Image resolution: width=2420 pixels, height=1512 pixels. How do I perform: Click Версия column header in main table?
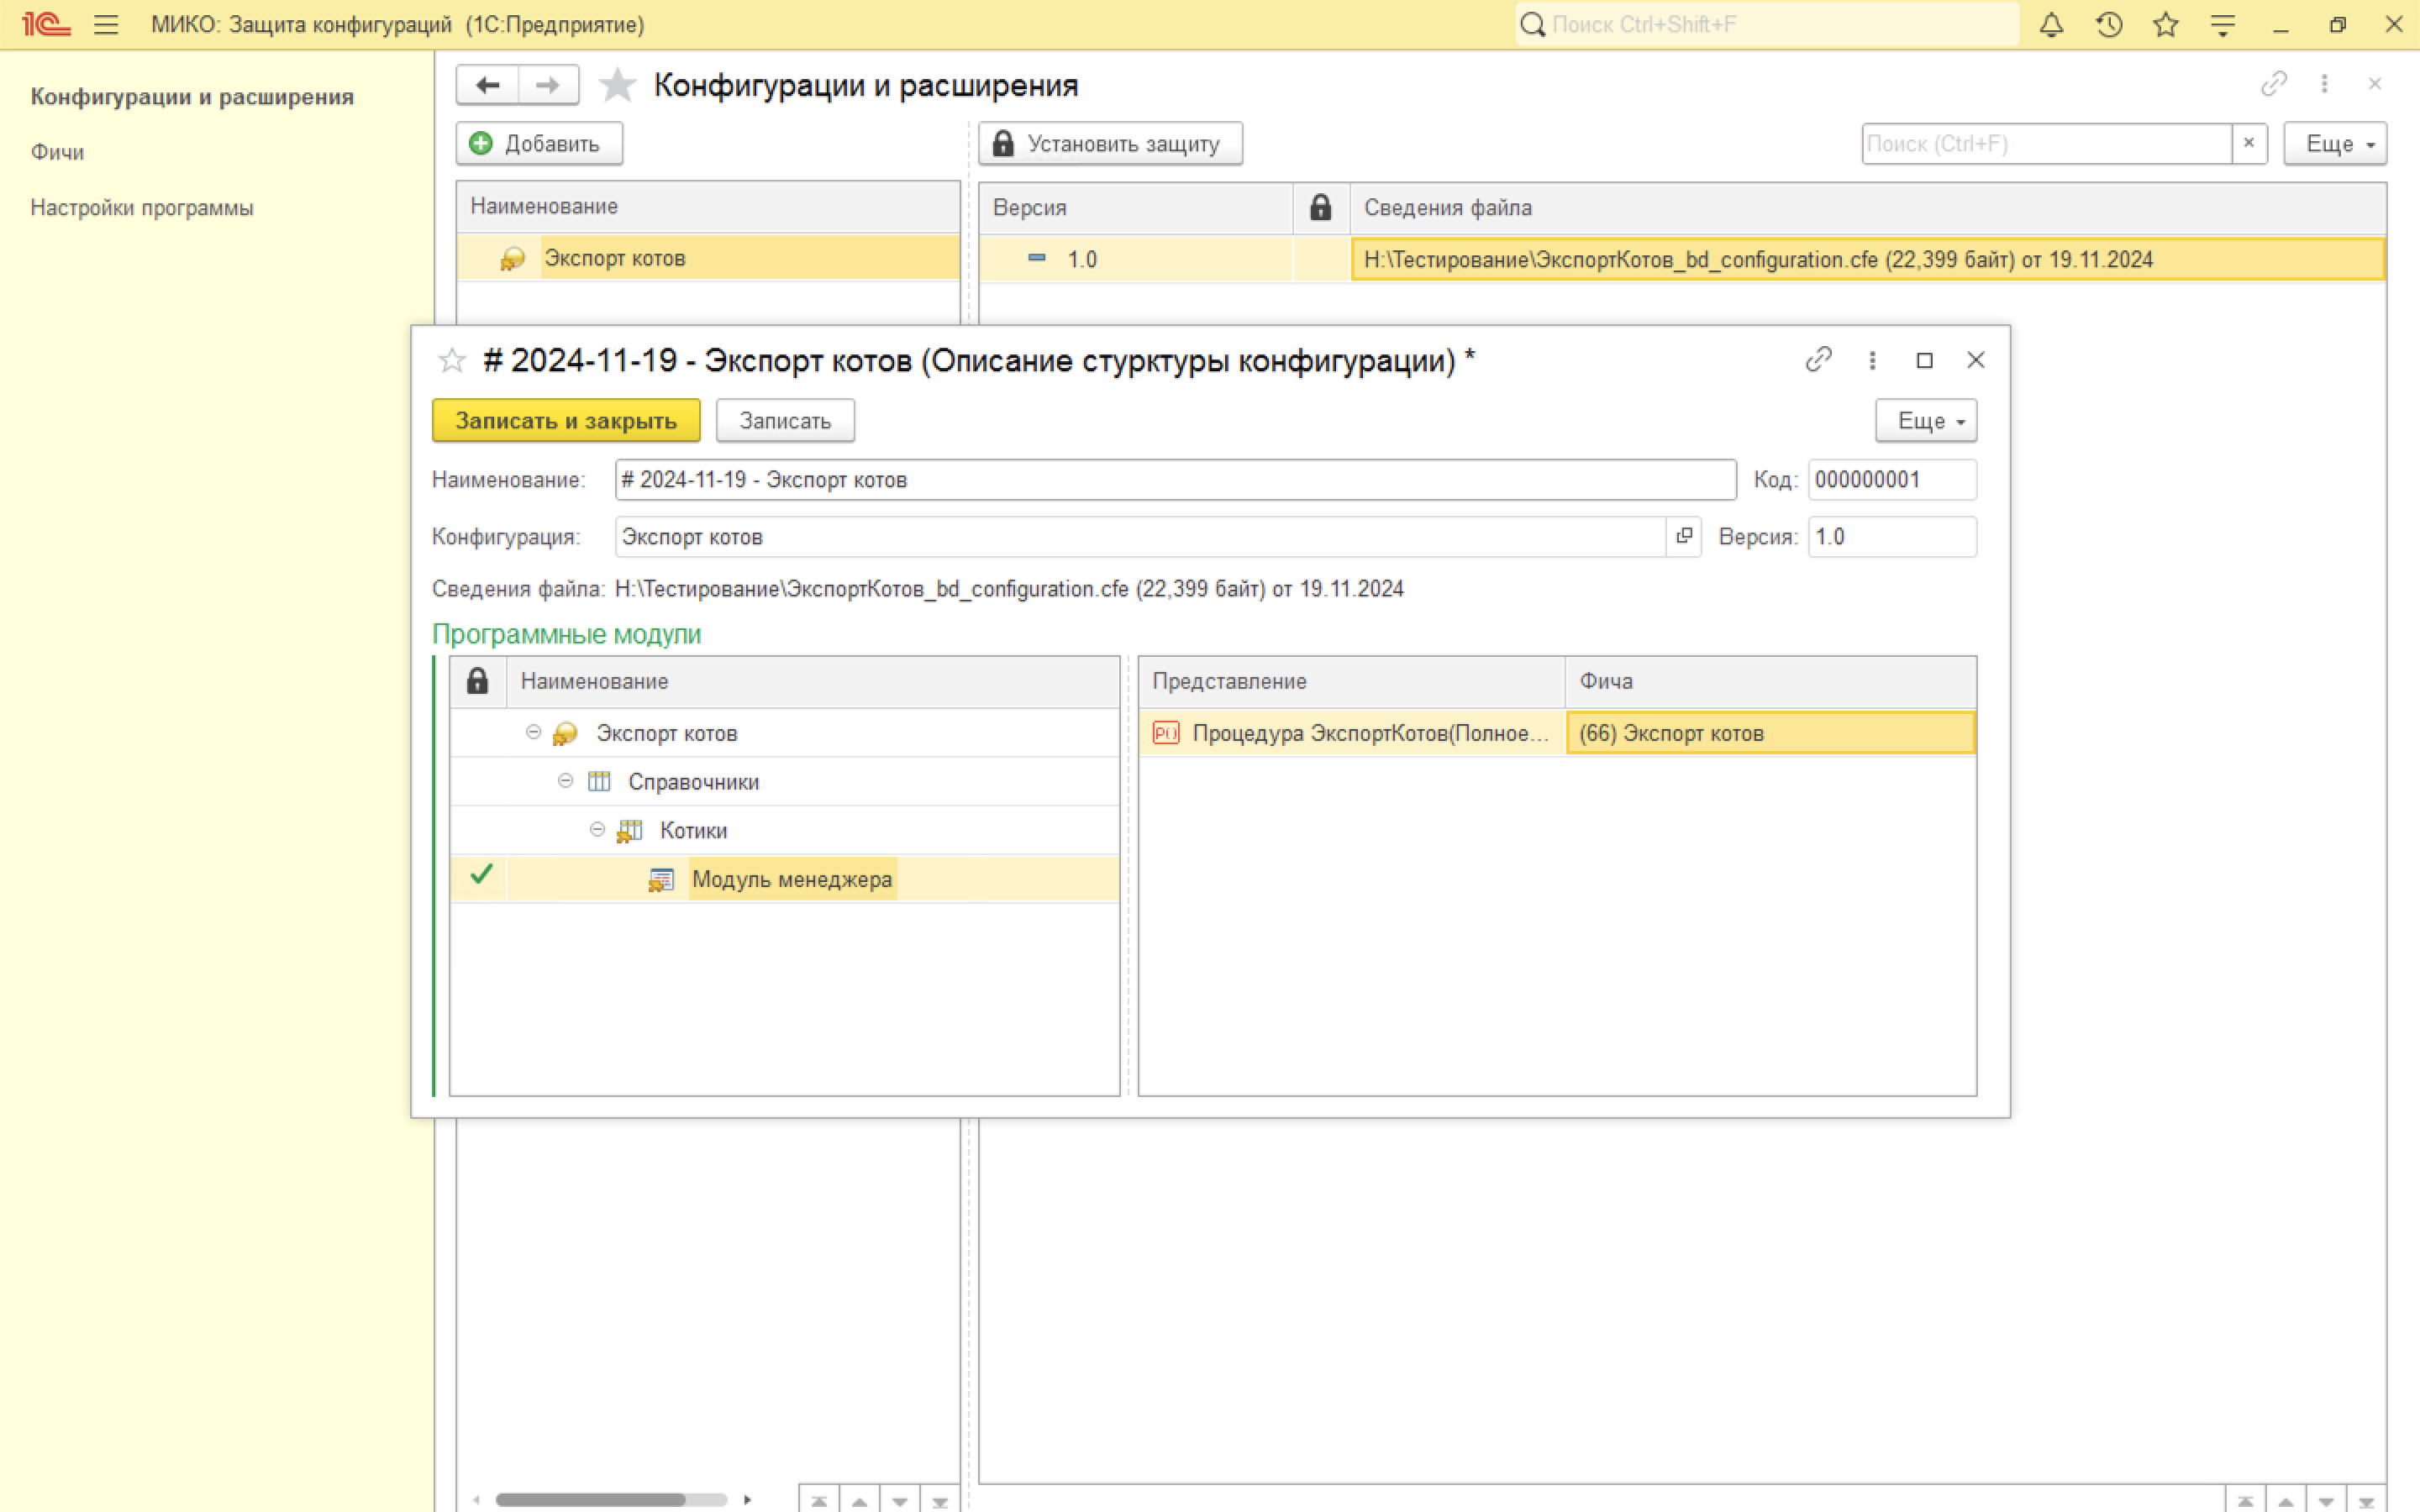1135,207
